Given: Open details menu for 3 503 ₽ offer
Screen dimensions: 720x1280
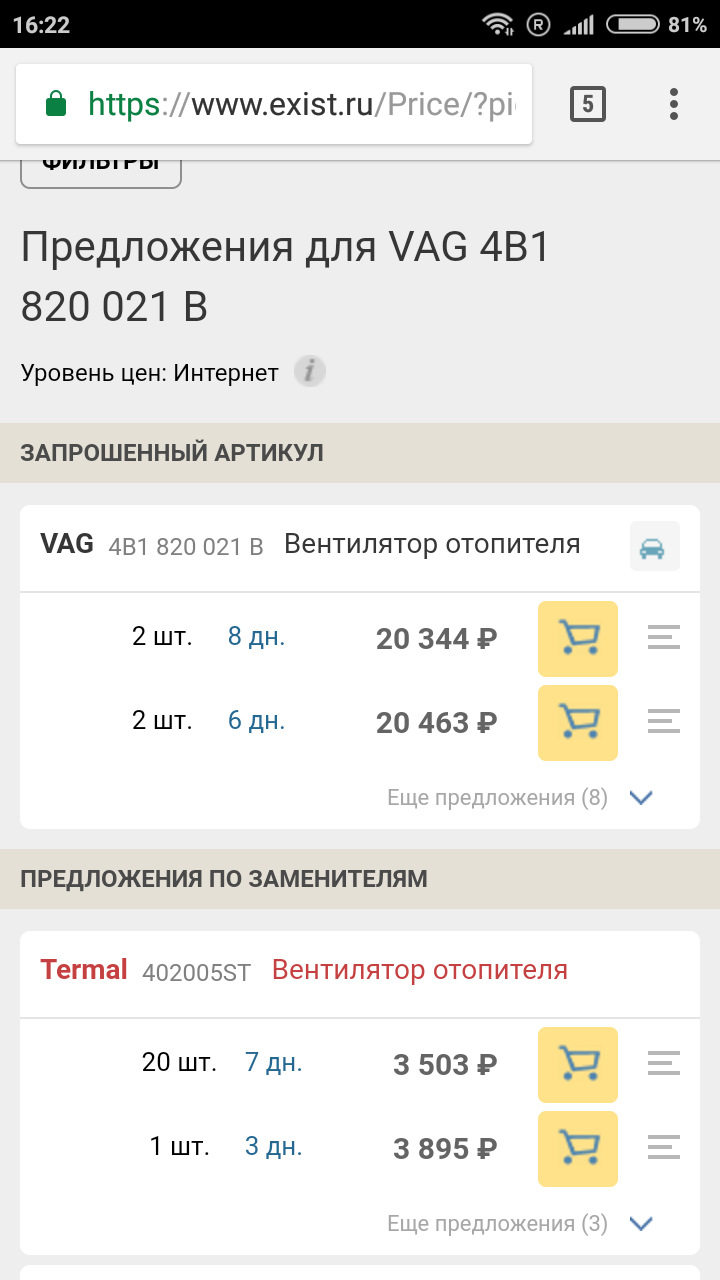Looking at the screenshot, I should (x=664, y=1064).
